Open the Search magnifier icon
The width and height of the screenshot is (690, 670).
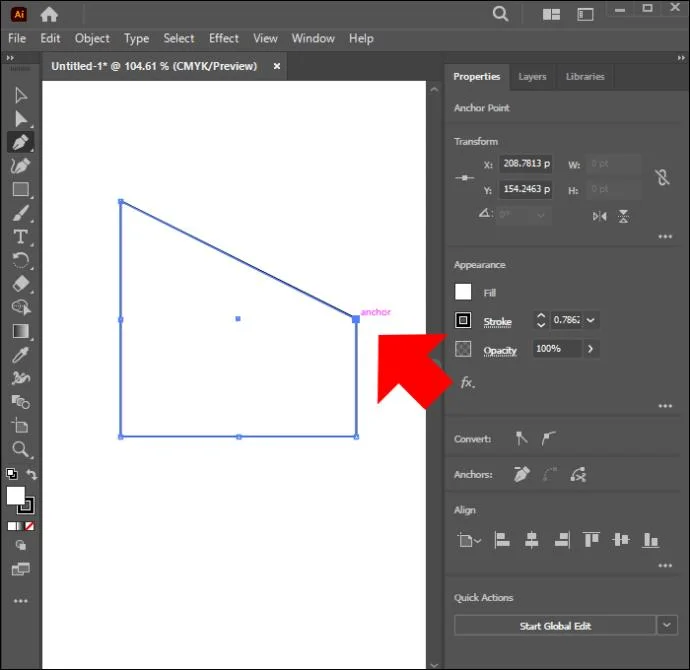(x=500, y=14)
